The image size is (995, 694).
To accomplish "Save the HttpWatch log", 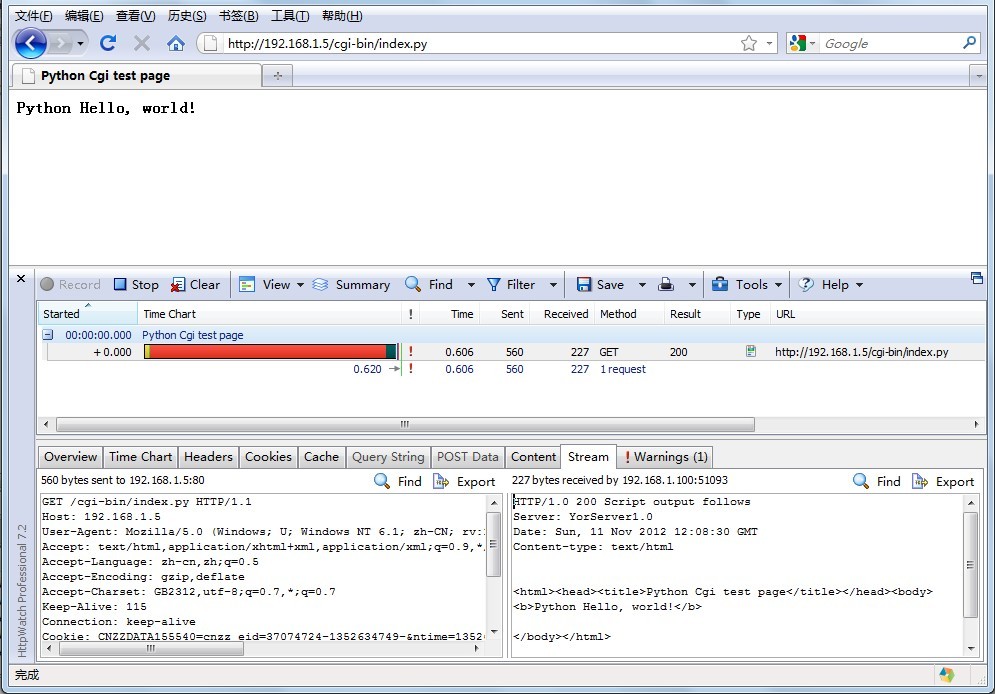I will [x=600, y=284].
